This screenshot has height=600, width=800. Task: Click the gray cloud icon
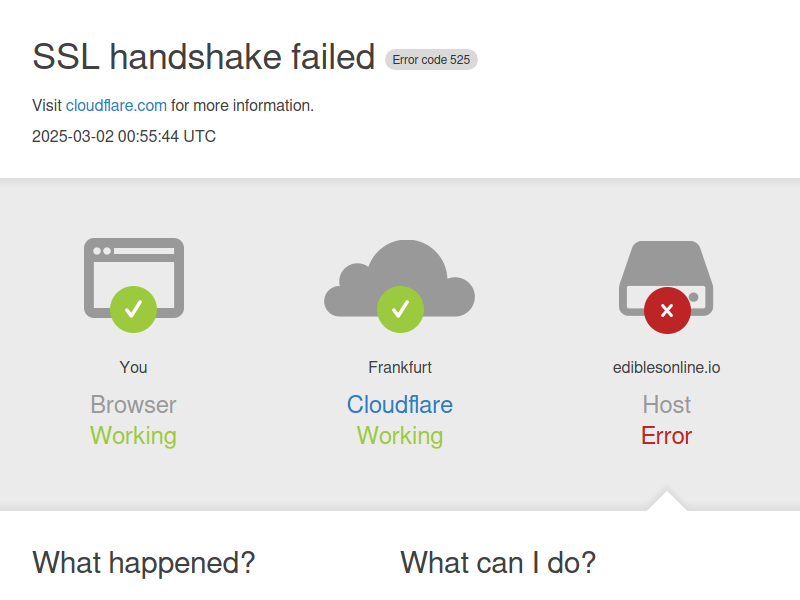click(x=399, y=278)
